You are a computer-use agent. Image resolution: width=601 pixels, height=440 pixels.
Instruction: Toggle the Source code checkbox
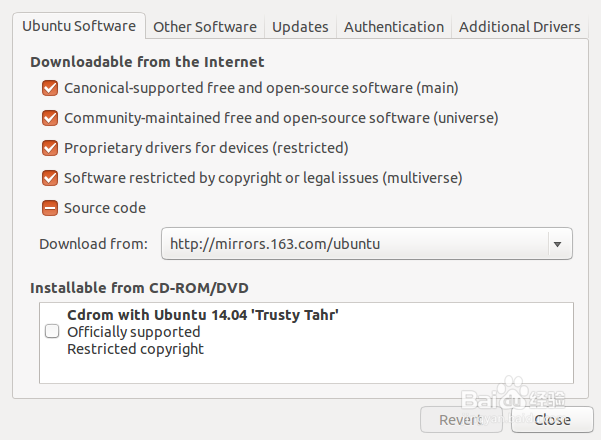(50, 208)
